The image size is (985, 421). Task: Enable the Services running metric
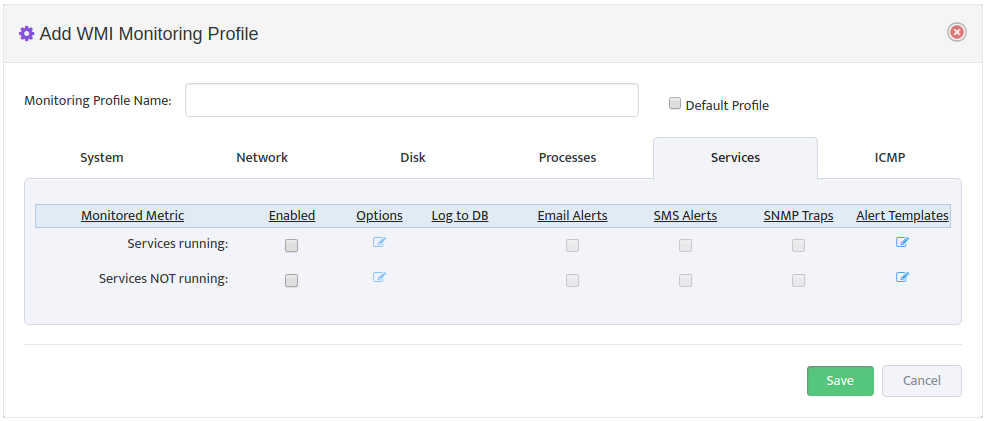[291, 246]
